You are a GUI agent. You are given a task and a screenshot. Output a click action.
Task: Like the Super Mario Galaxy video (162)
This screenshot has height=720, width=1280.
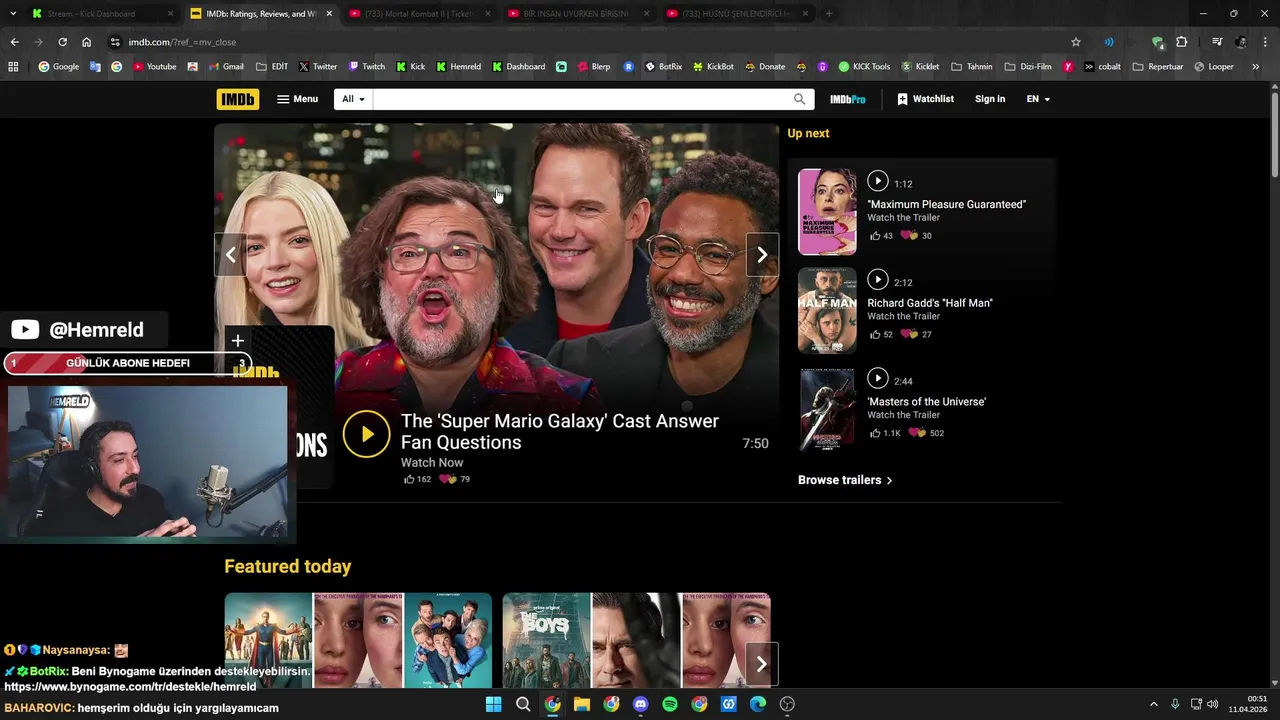[417, 479]
